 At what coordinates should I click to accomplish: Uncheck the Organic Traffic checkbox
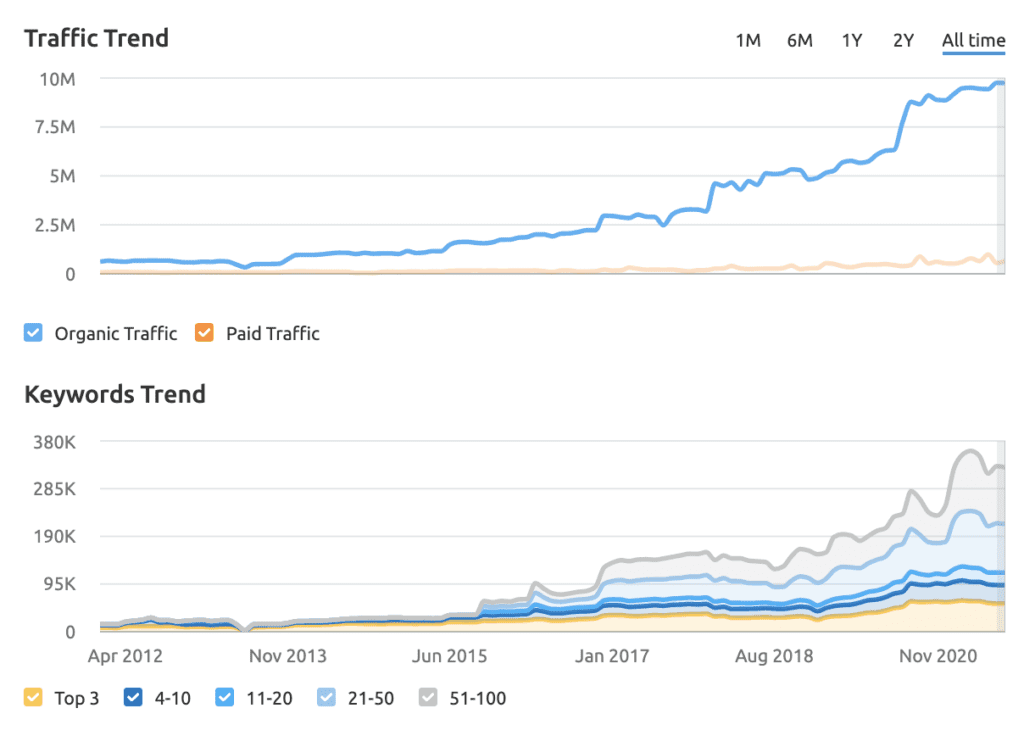[33, 332]
